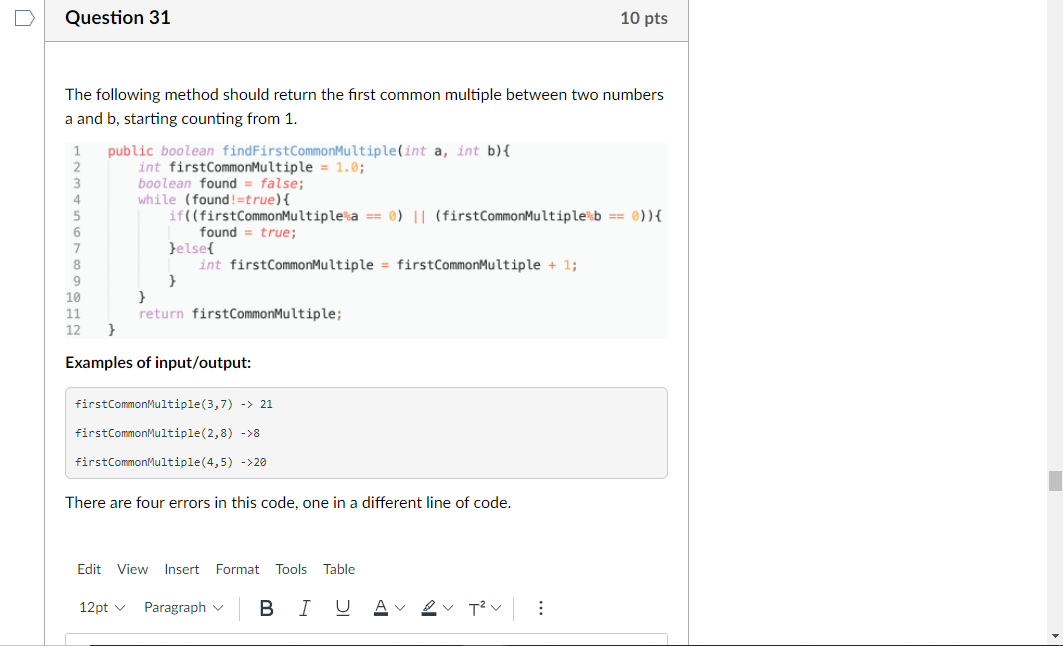Open the Paragraph style dropdown

183,607
